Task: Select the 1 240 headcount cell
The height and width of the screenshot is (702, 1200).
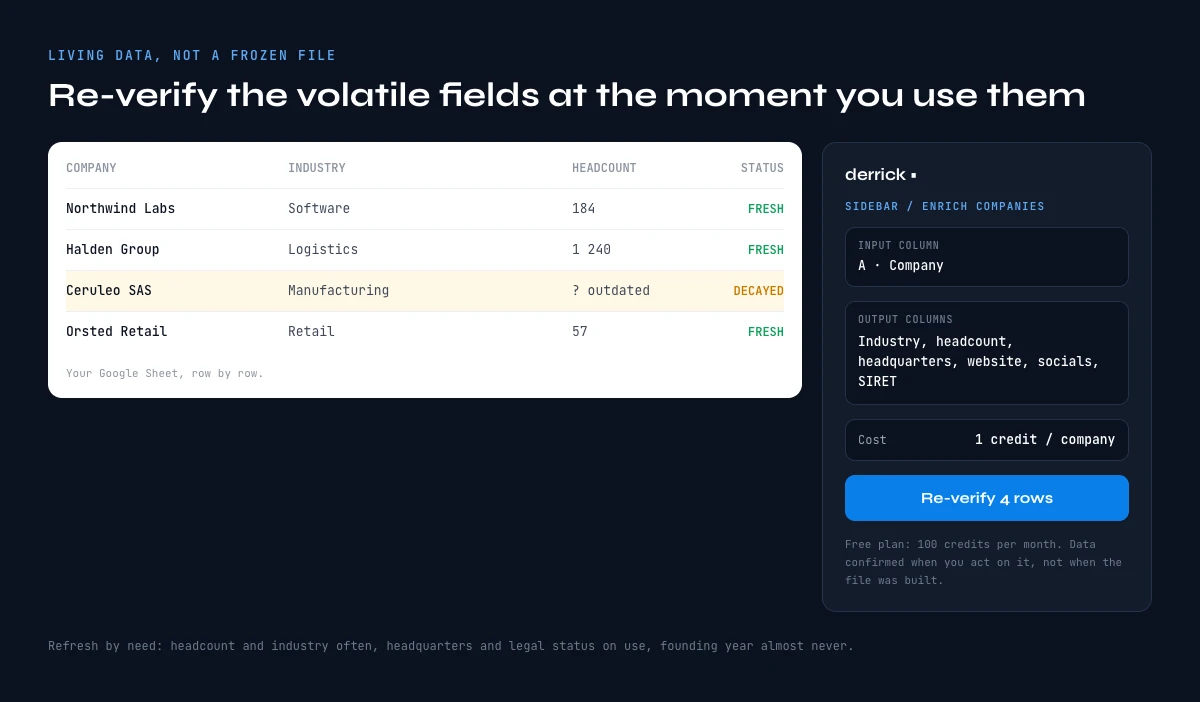Action: point(591,250)
